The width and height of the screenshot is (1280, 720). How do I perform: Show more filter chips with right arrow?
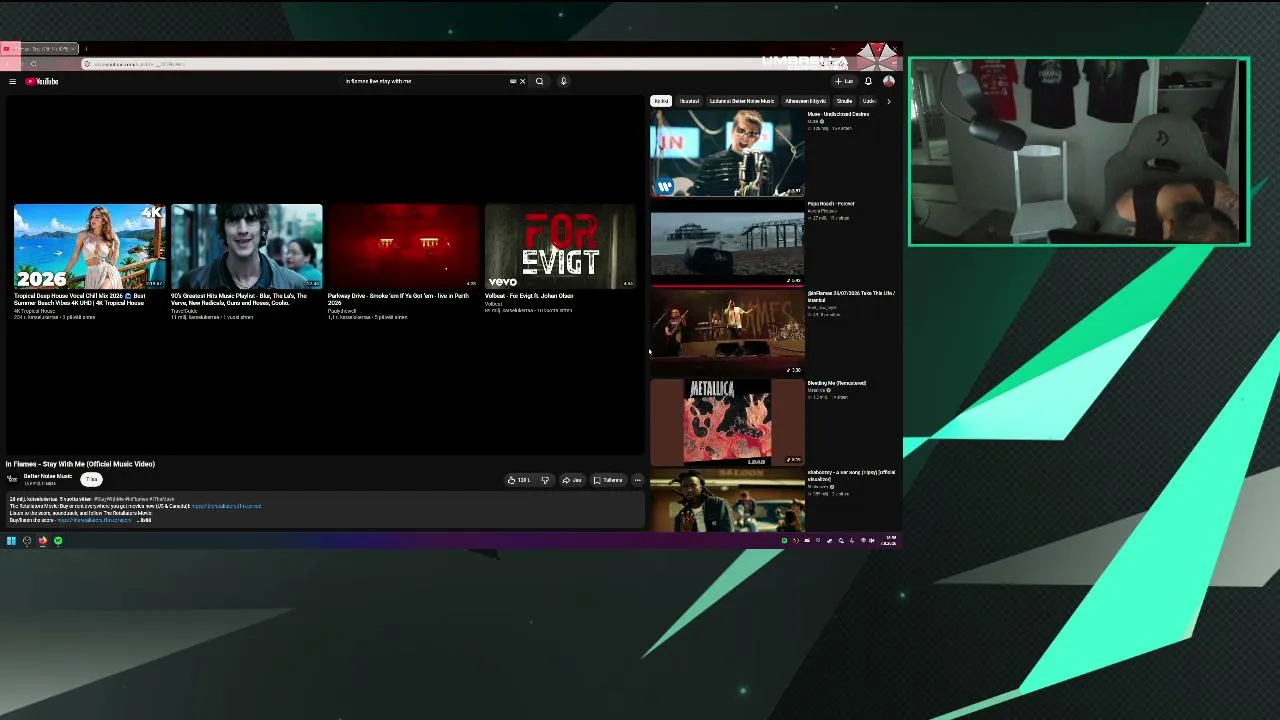[x=888, y=101]
